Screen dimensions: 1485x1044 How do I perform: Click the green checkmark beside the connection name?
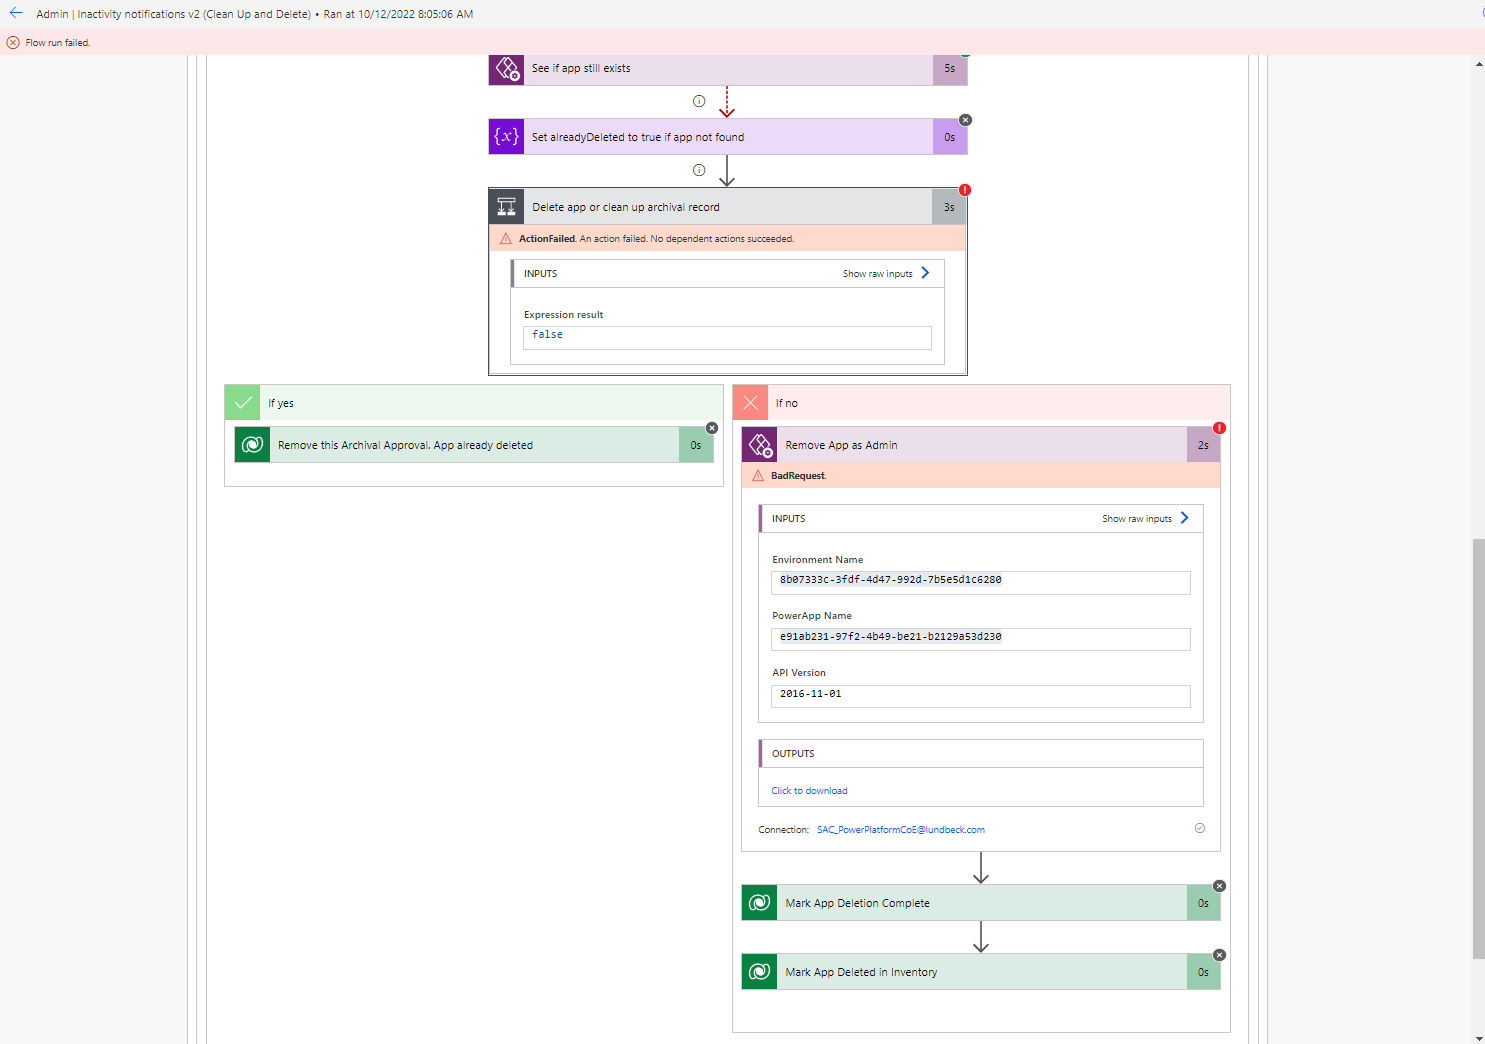click(1200, 828)
